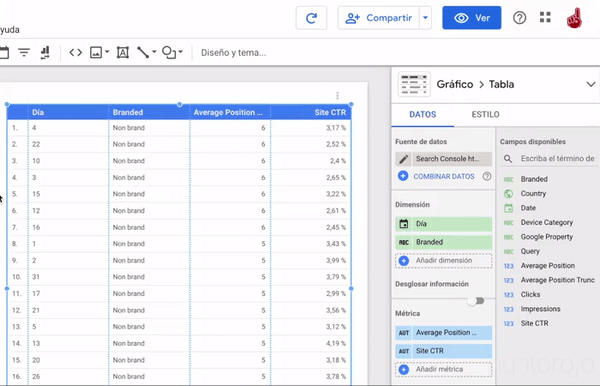
Task: Select Site CTR in available fields
Action: click(x=534, y=323)
